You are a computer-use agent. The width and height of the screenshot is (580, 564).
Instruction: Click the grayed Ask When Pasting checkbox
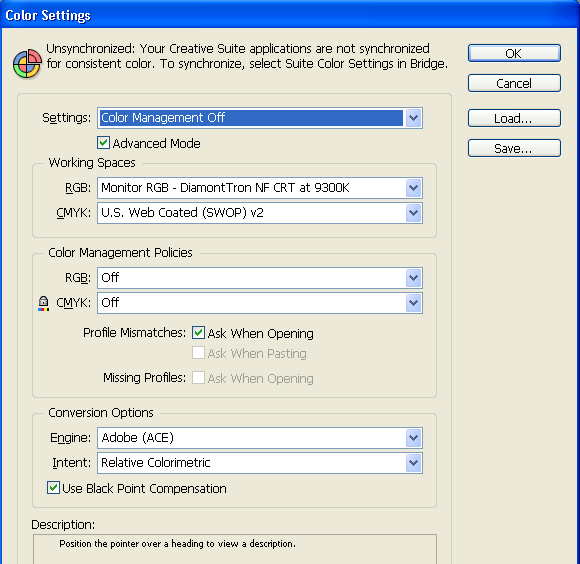(198, 353)
